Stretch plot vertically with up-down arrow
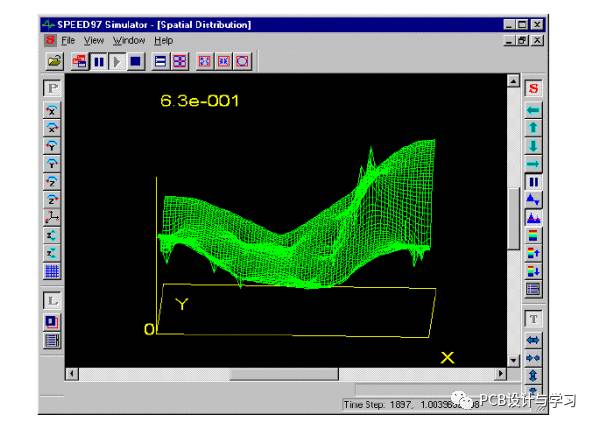Screen dimensions: 595x426 pyautogui.click(x=534, y=376)
